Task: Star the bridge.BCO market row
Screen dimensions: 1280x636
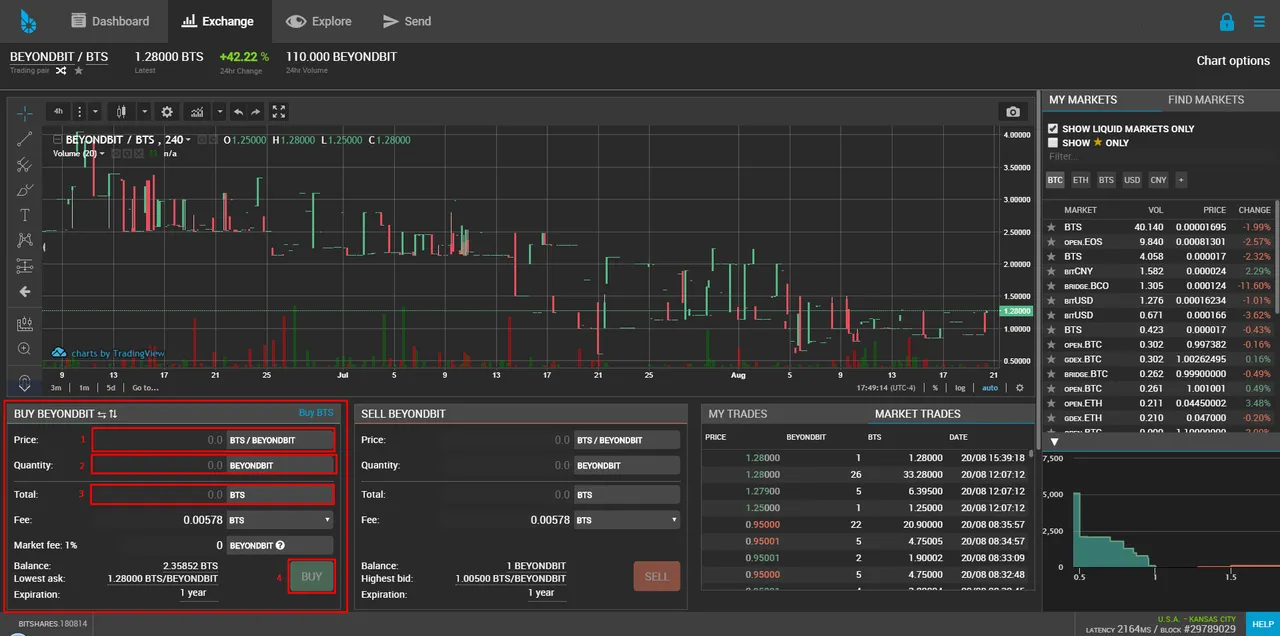Action: point(1051,286)
